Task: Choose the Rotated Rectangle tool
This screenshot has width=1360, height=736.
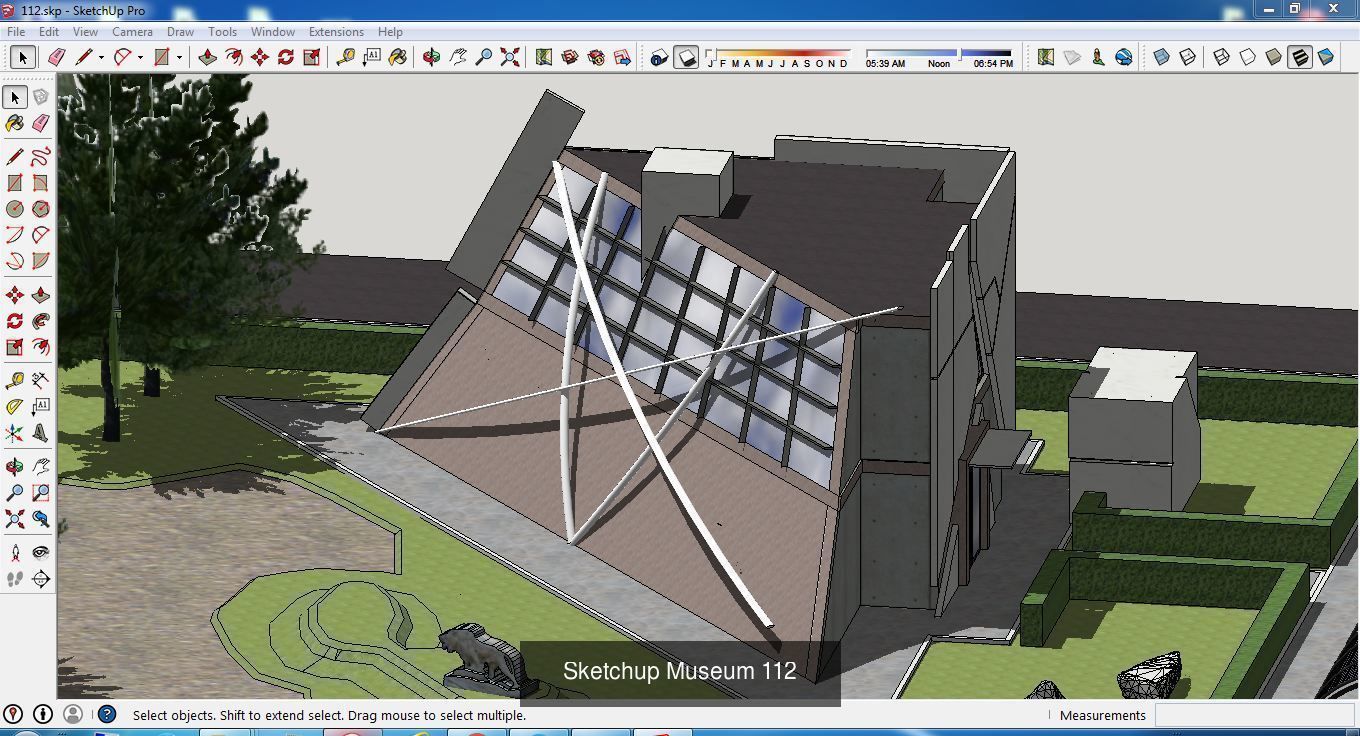Action: 40,183
